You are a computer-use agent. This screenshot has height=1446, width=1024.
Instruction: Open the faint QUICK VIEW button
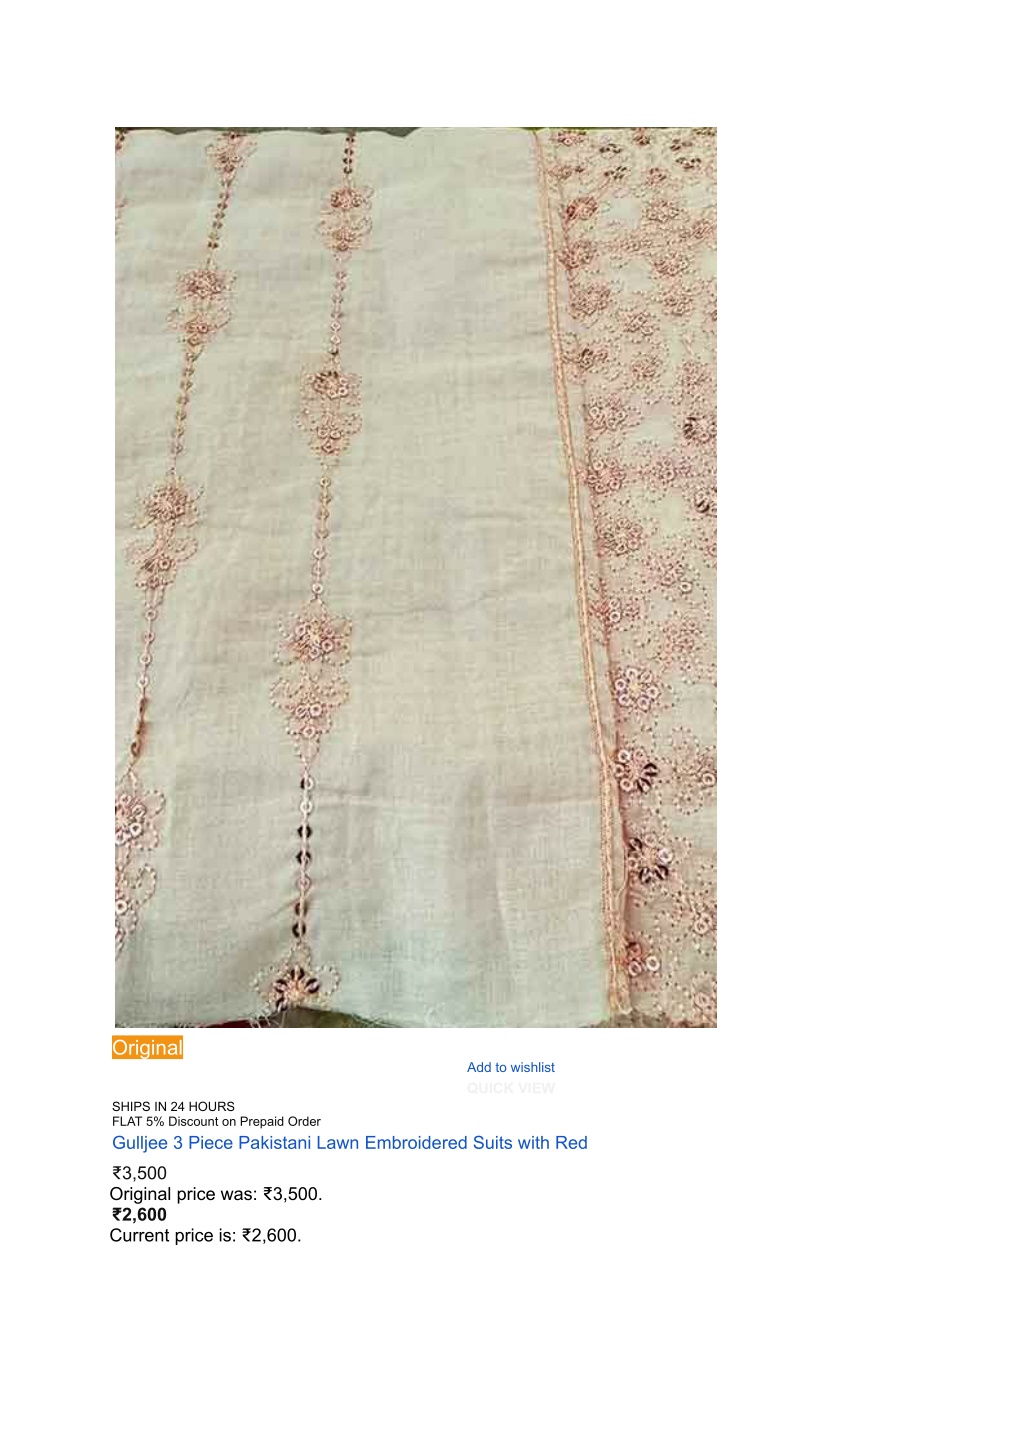[510, 1088]
